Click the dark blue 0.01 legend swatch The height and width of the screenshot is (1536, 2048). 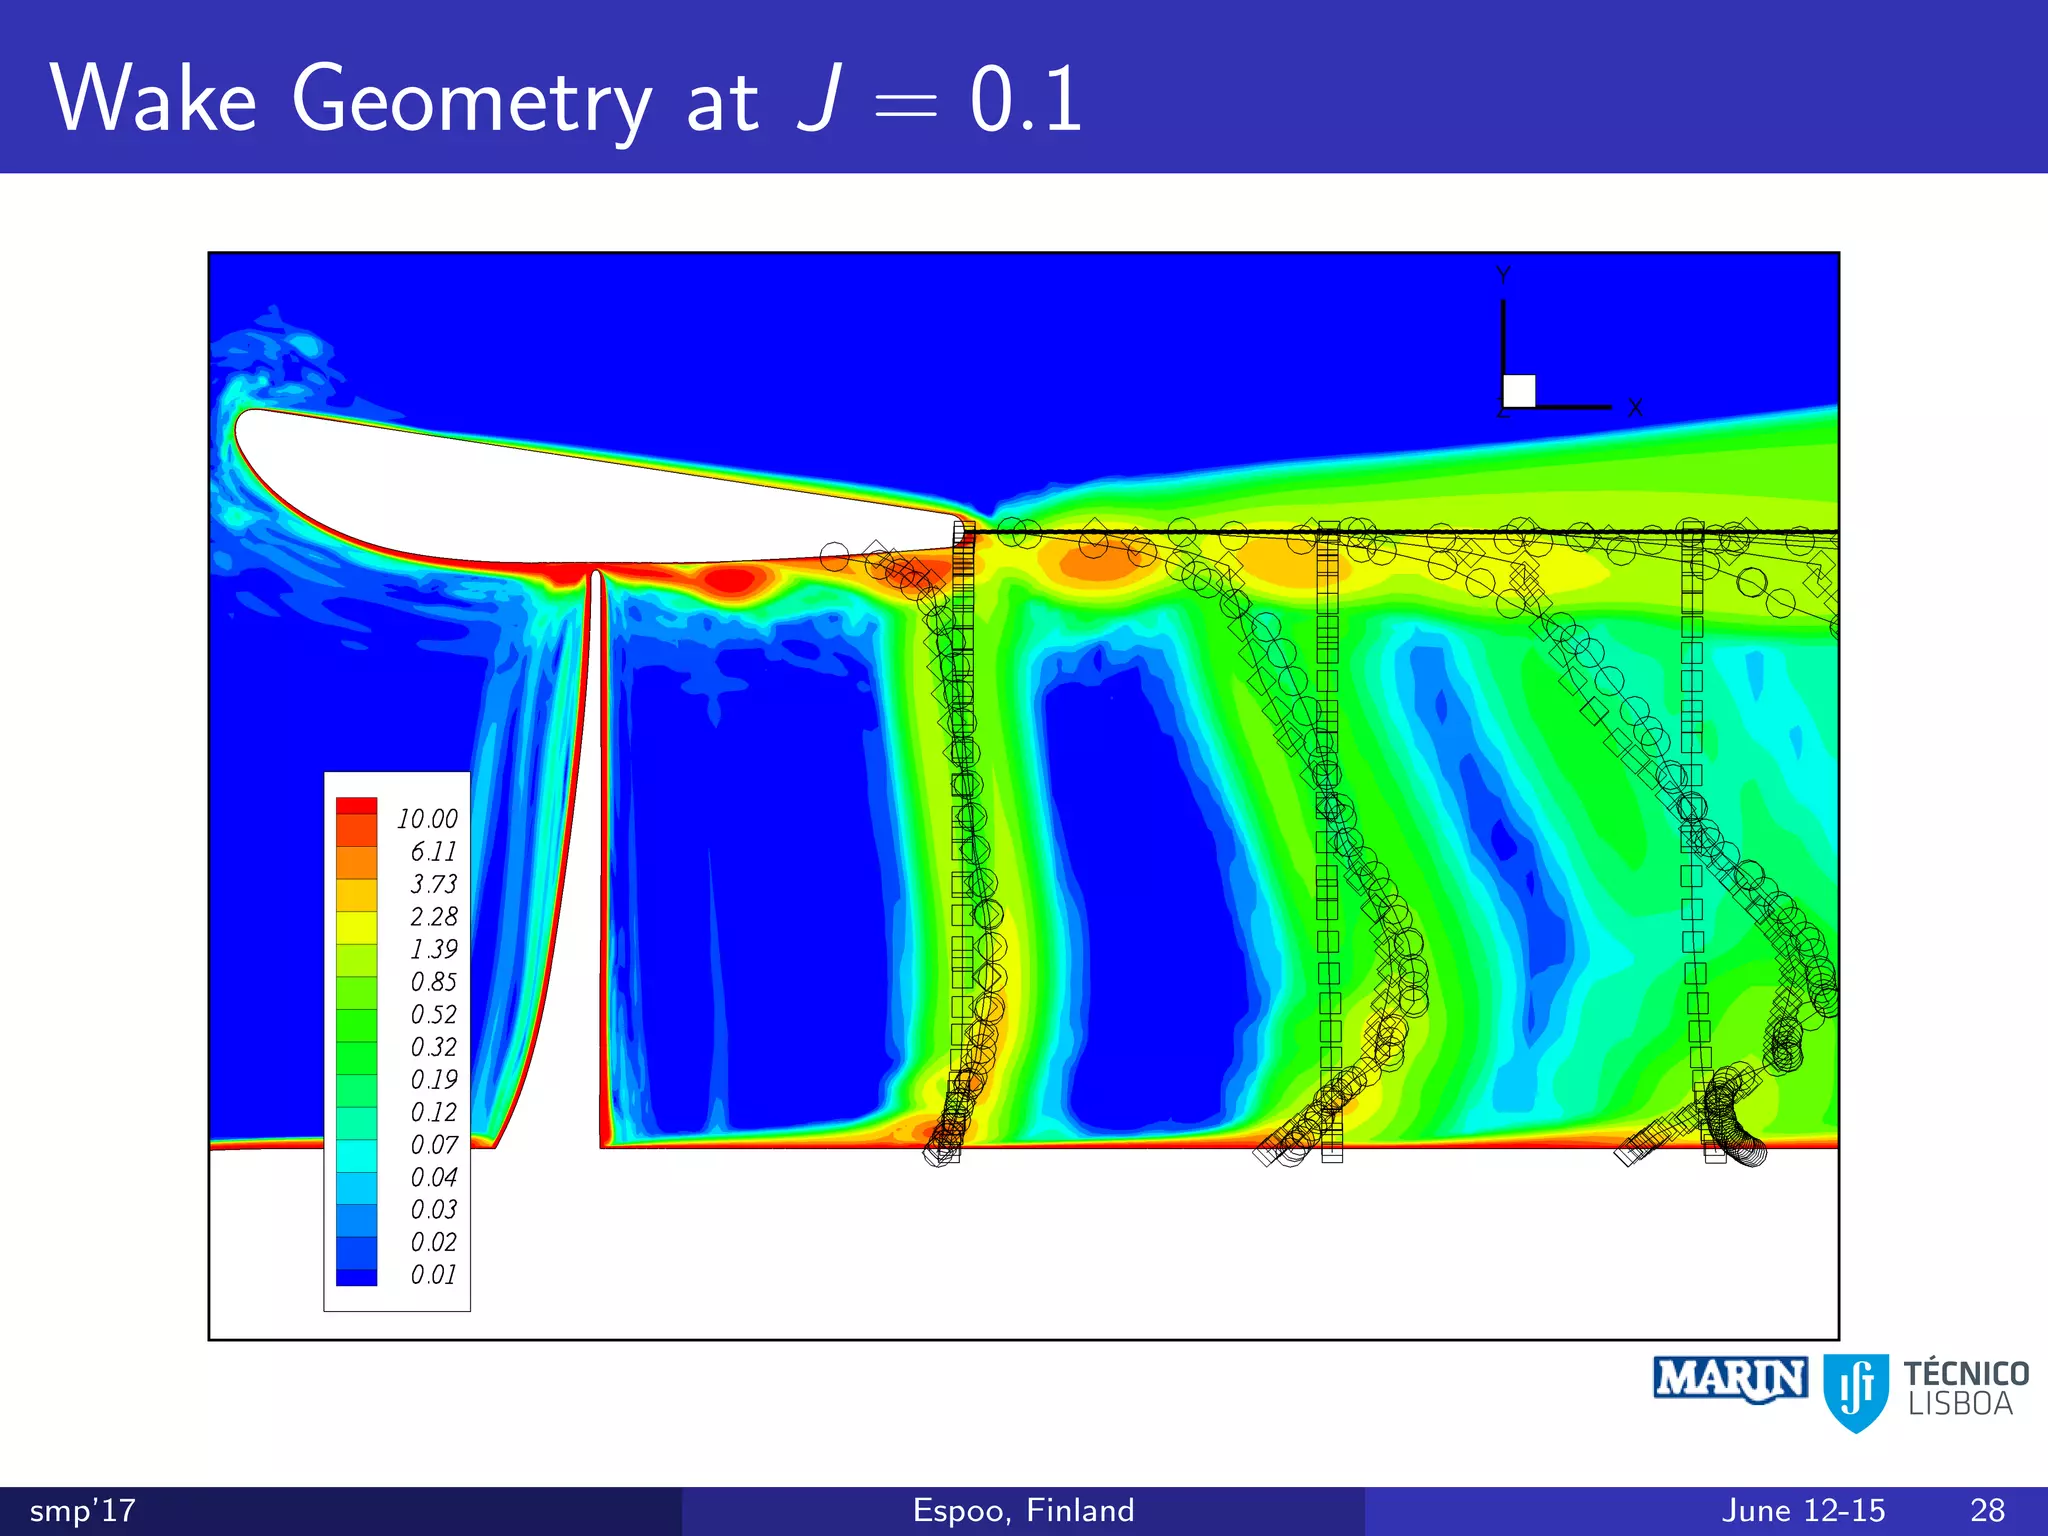pos(356,1277)
